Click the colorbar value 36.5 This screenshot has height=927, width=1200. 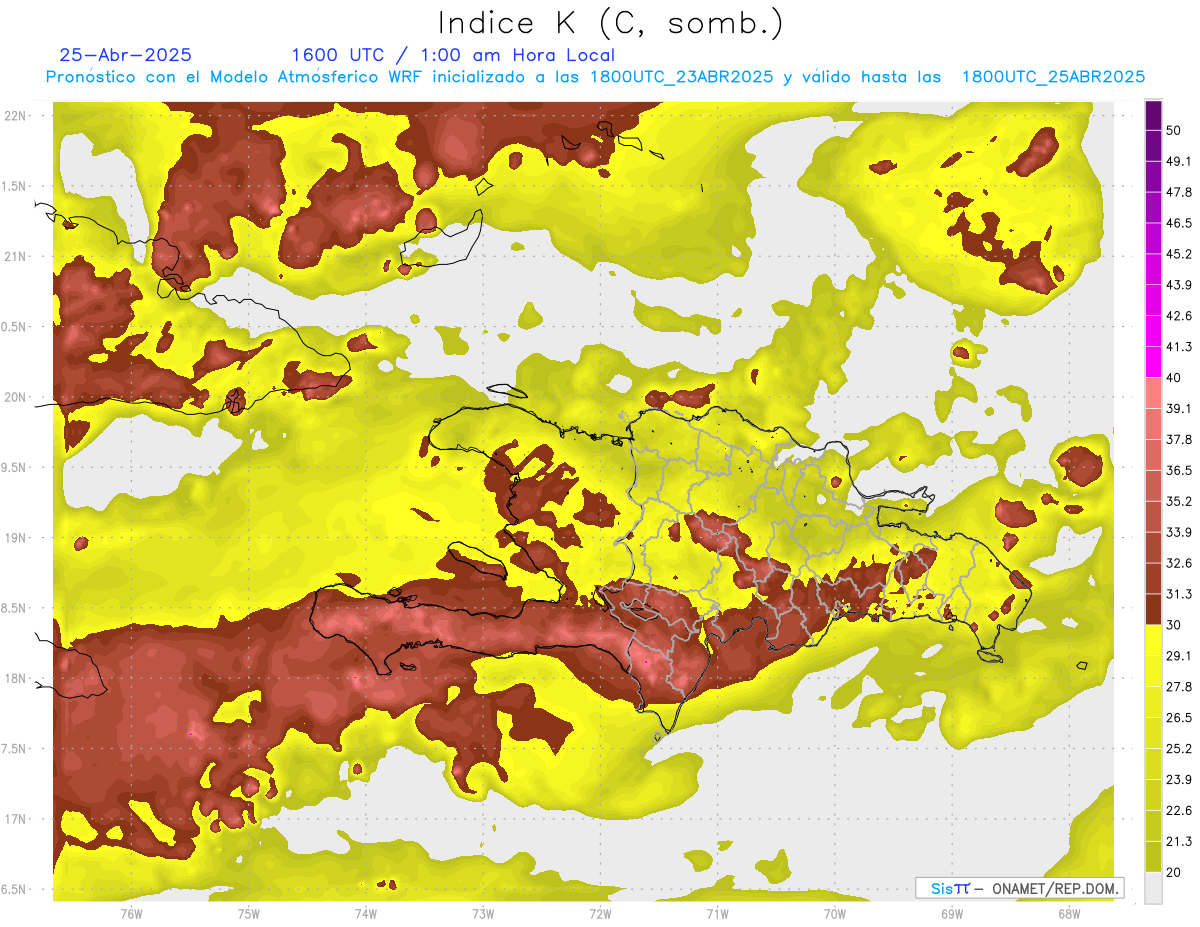1179,470
